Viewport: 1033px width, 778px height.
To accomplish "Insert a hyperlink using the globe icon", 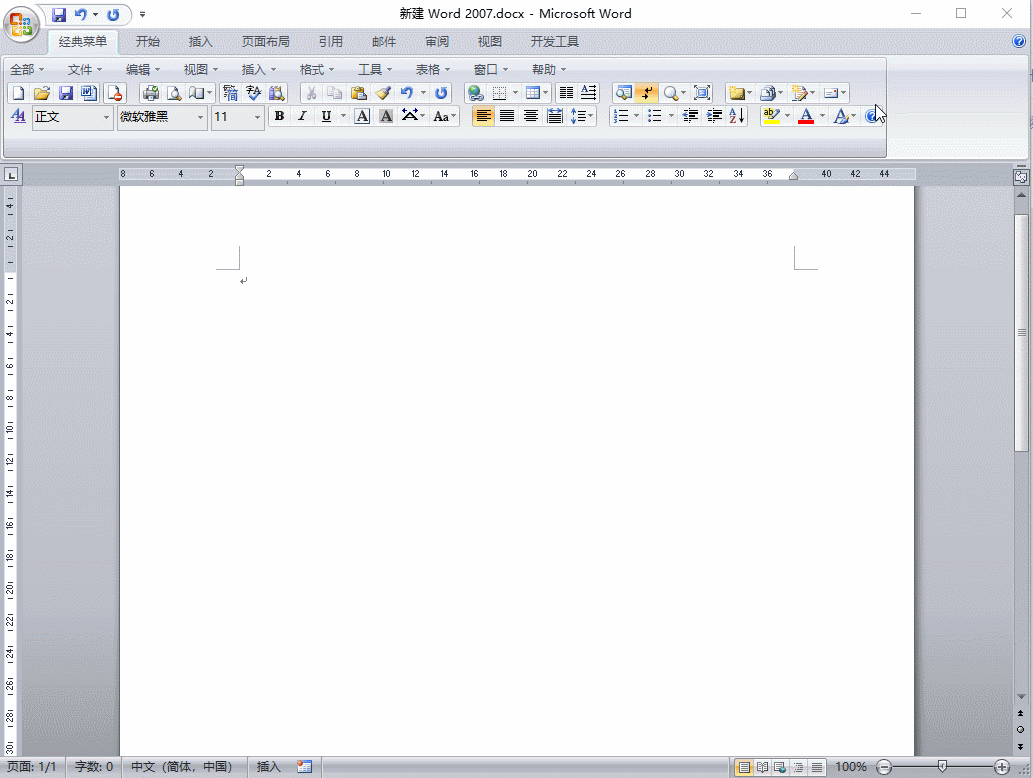I will click(x=476, y=93).
